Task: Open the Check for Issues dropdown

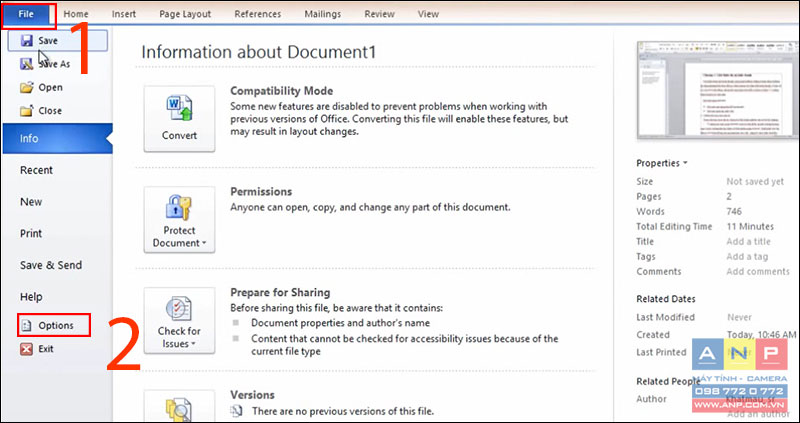Action: tap(179, 320)
